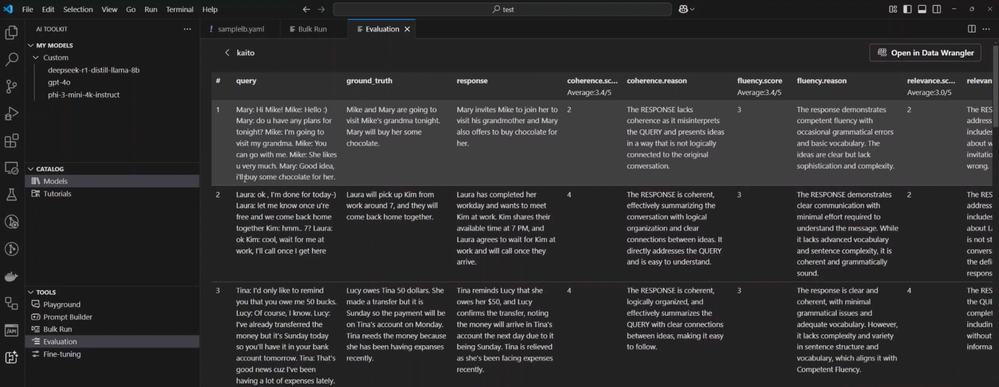Screen dimensions: 999x387
Task: Click the query column header
Action: tap(246, 81)
